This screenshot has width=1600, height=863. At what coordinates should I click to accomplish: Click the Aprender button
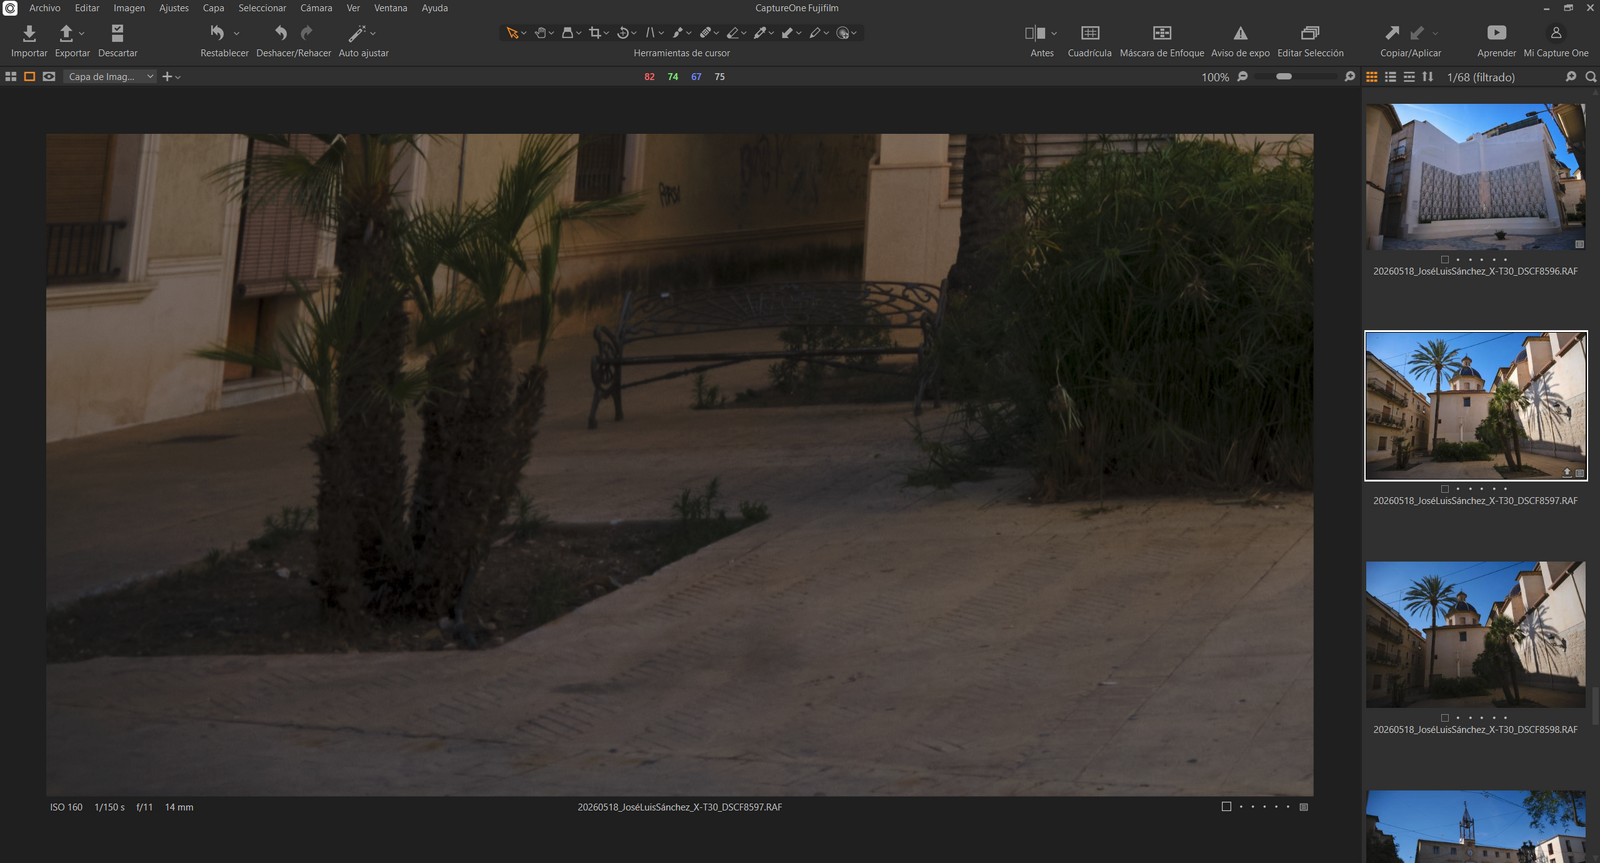tap(1496, 40)
